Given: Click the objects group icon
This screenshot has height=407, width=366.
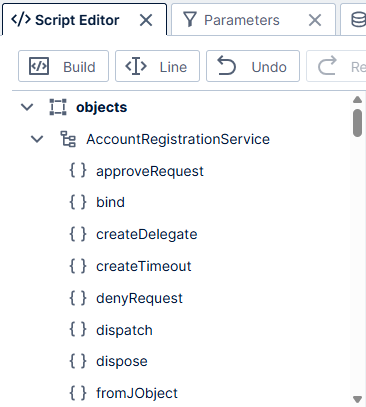Looking at the screenshot, I should pos(58,107).
